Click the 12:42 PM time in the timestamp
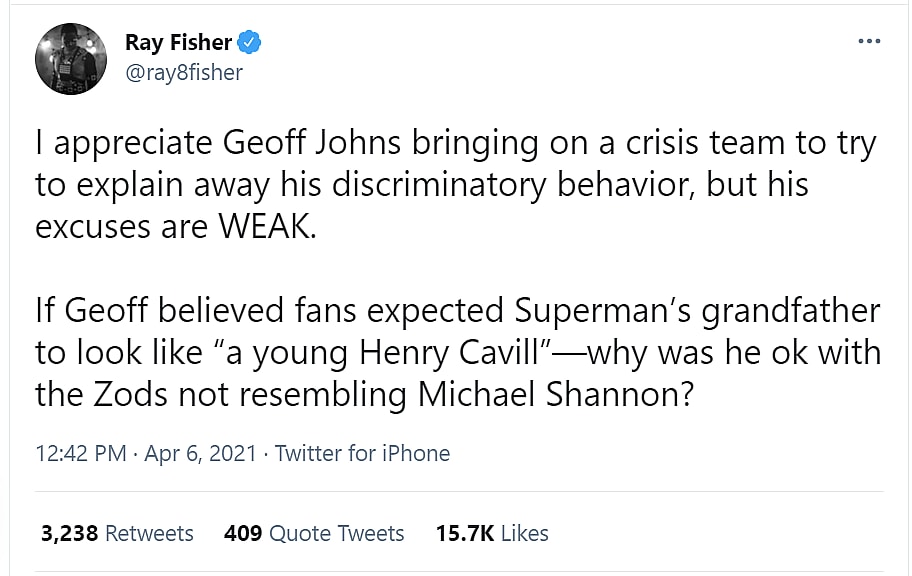 [80, 453]
